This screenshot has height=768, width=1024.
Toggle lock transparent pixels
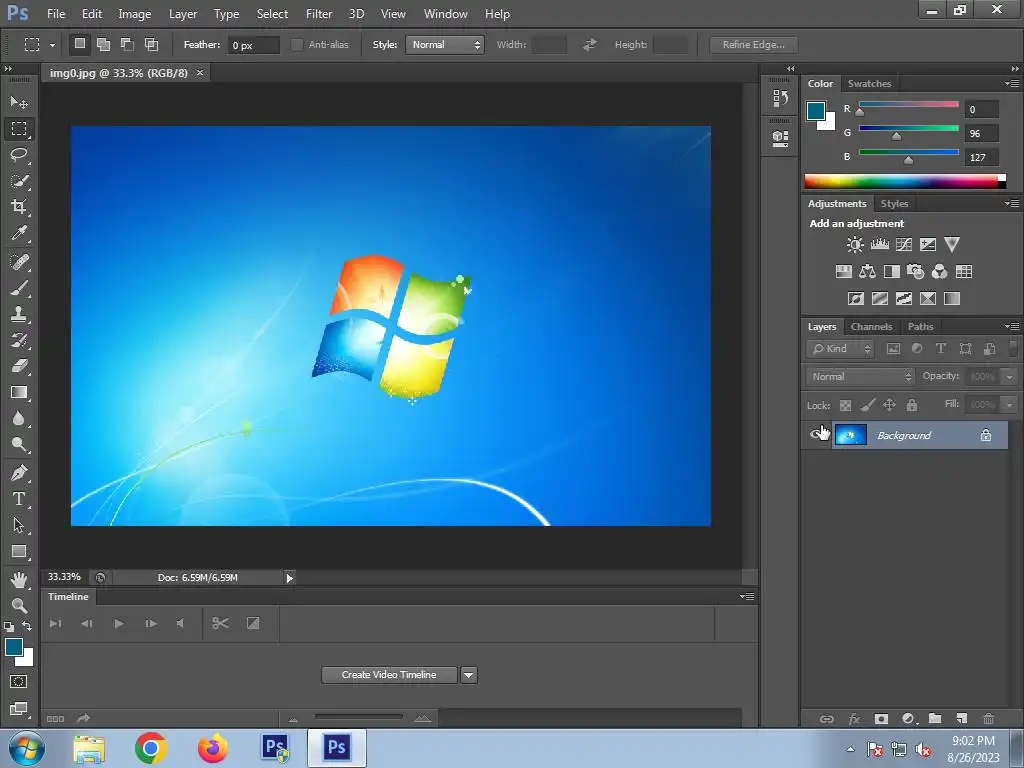[845, 406]
